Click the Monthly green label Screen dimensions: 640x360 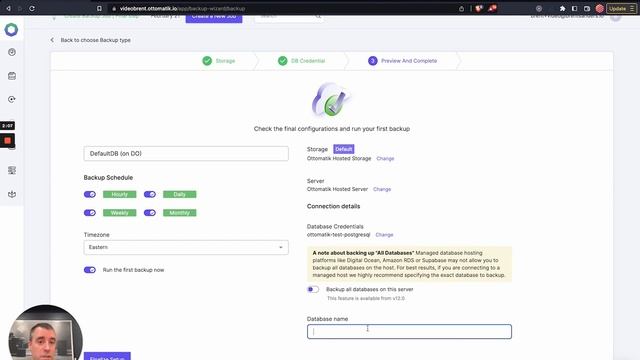pos(180,213)
